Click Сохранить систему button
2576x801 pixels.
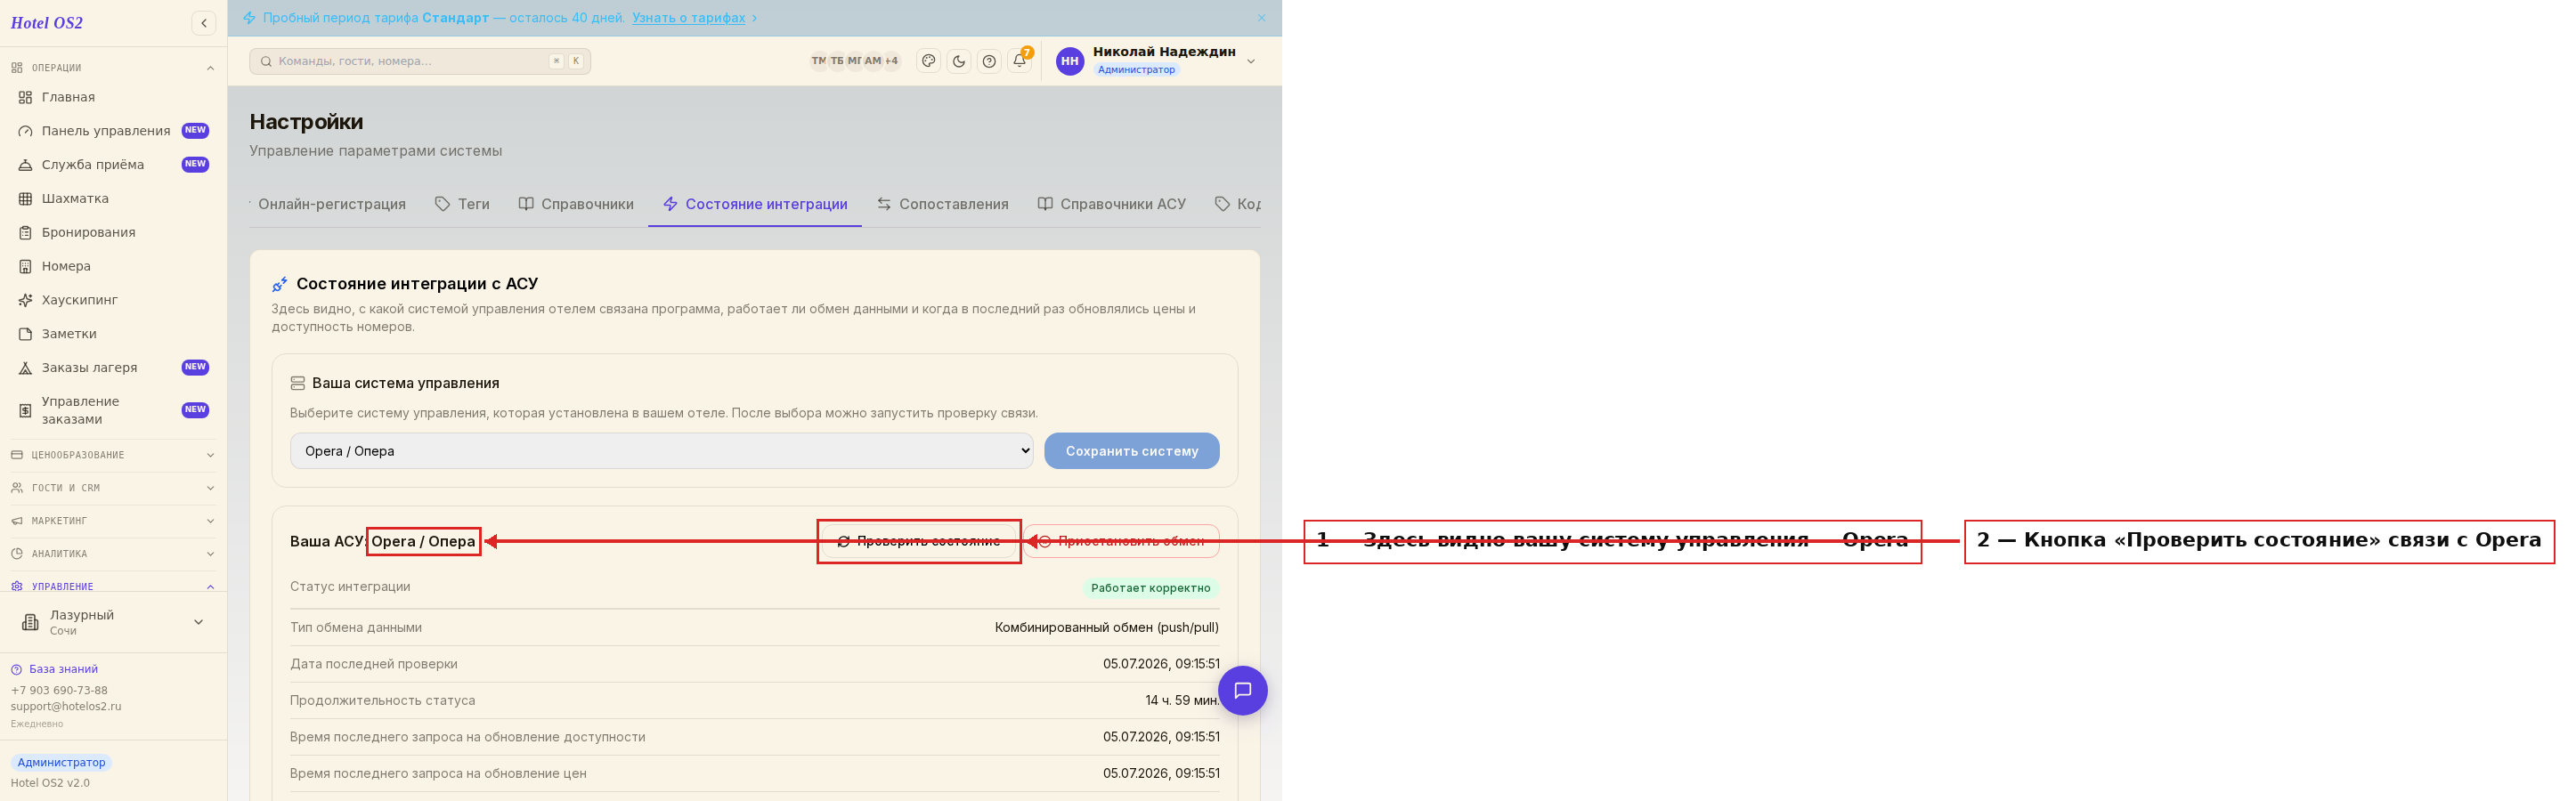[x=1131, y=451]
